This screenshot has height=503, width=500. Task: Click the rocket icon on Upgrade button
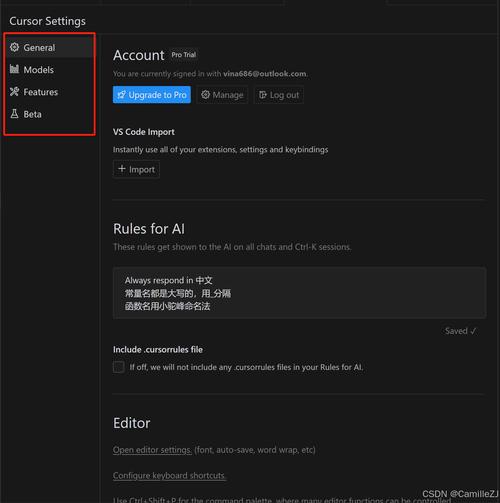122,95
